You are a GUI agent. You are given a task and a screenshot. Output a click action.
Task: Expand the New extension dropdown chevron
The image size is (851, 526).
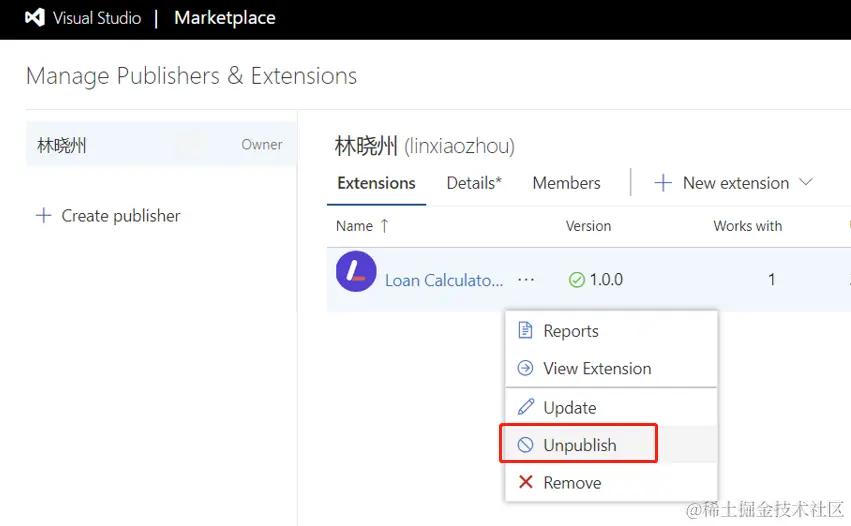click(x=806, y=182)
